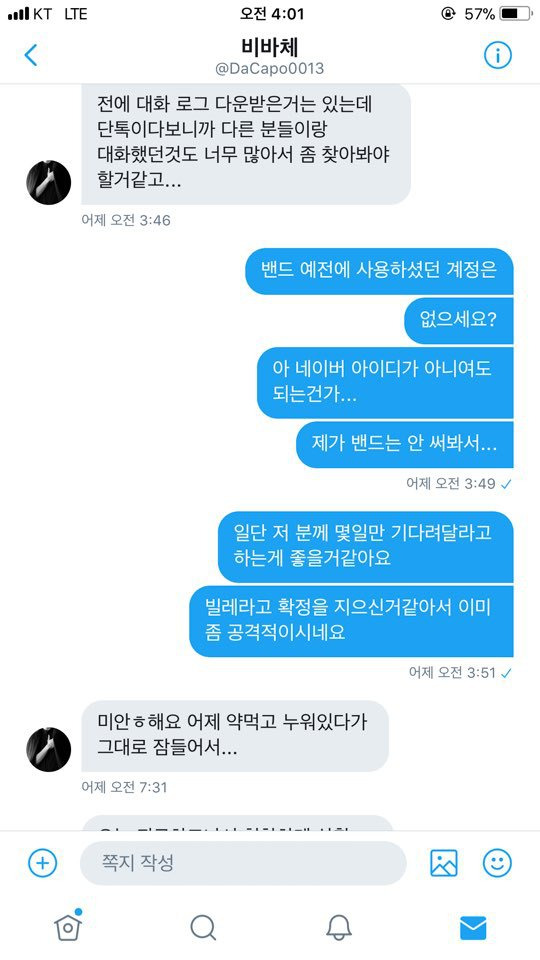
Task: Tap the plus icon to add media
Action: (43, 863)
